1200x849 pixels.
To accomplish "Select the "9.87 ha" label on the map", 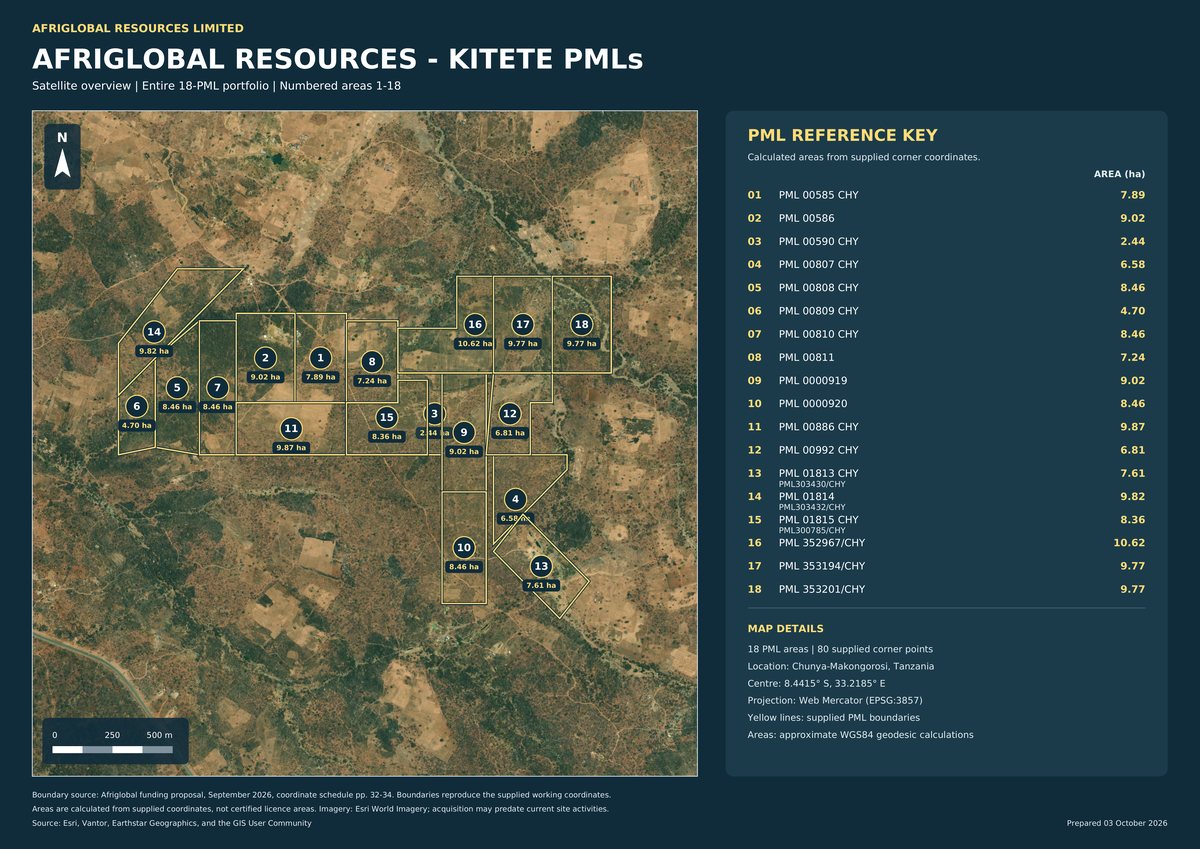I will (291, 448).
